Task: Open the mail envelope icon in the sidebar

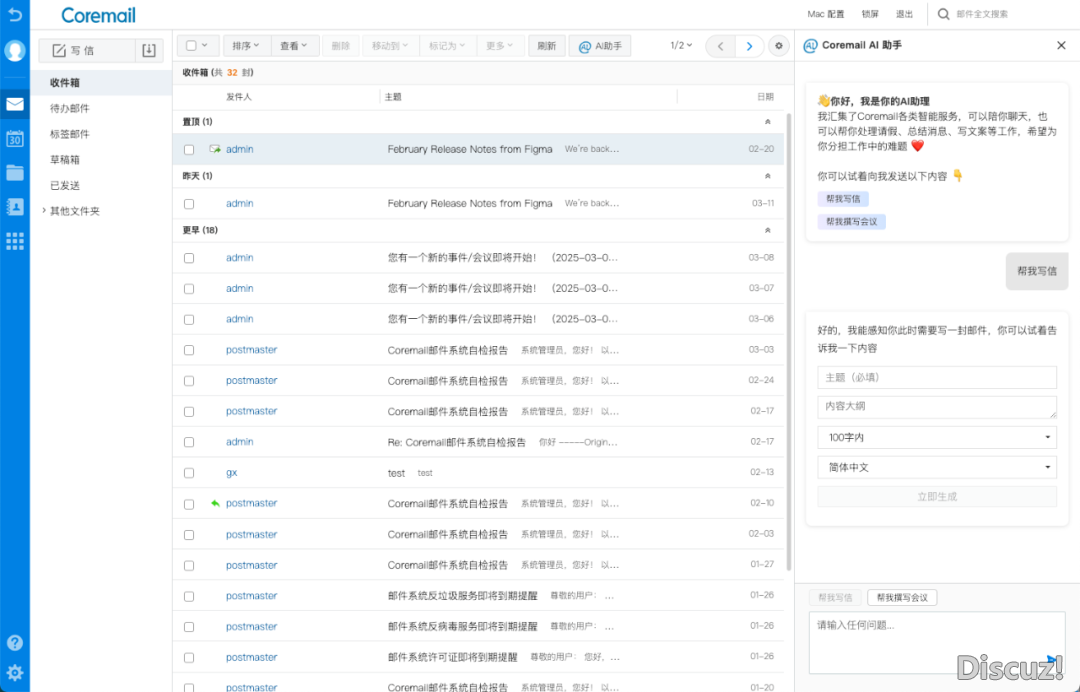Action: [14, 105]
